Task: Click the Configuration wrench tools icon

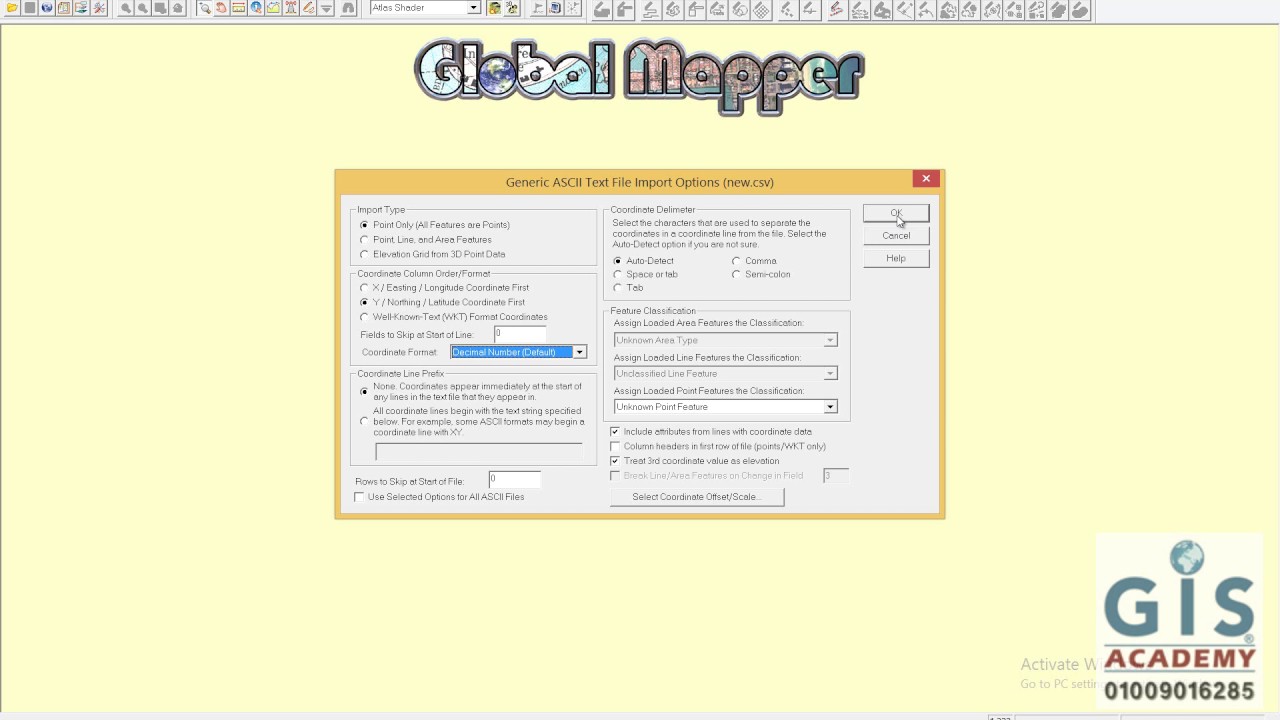Action: click(99, 8)
